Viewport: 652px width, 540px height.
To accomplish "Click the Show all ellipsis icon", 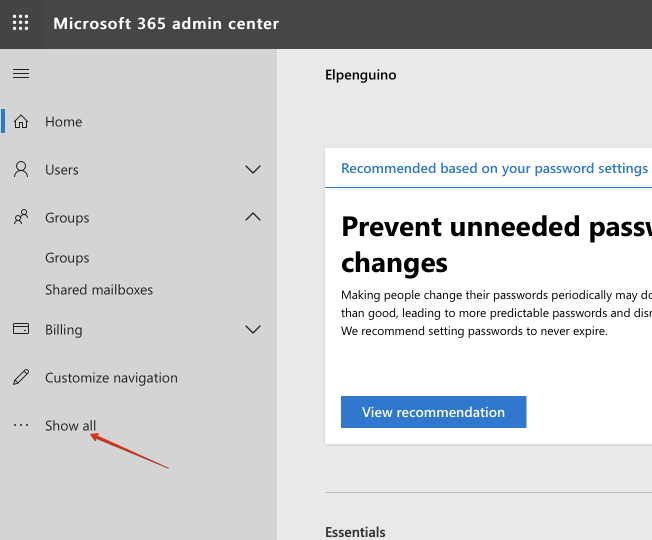I will (x=21, y=425).
